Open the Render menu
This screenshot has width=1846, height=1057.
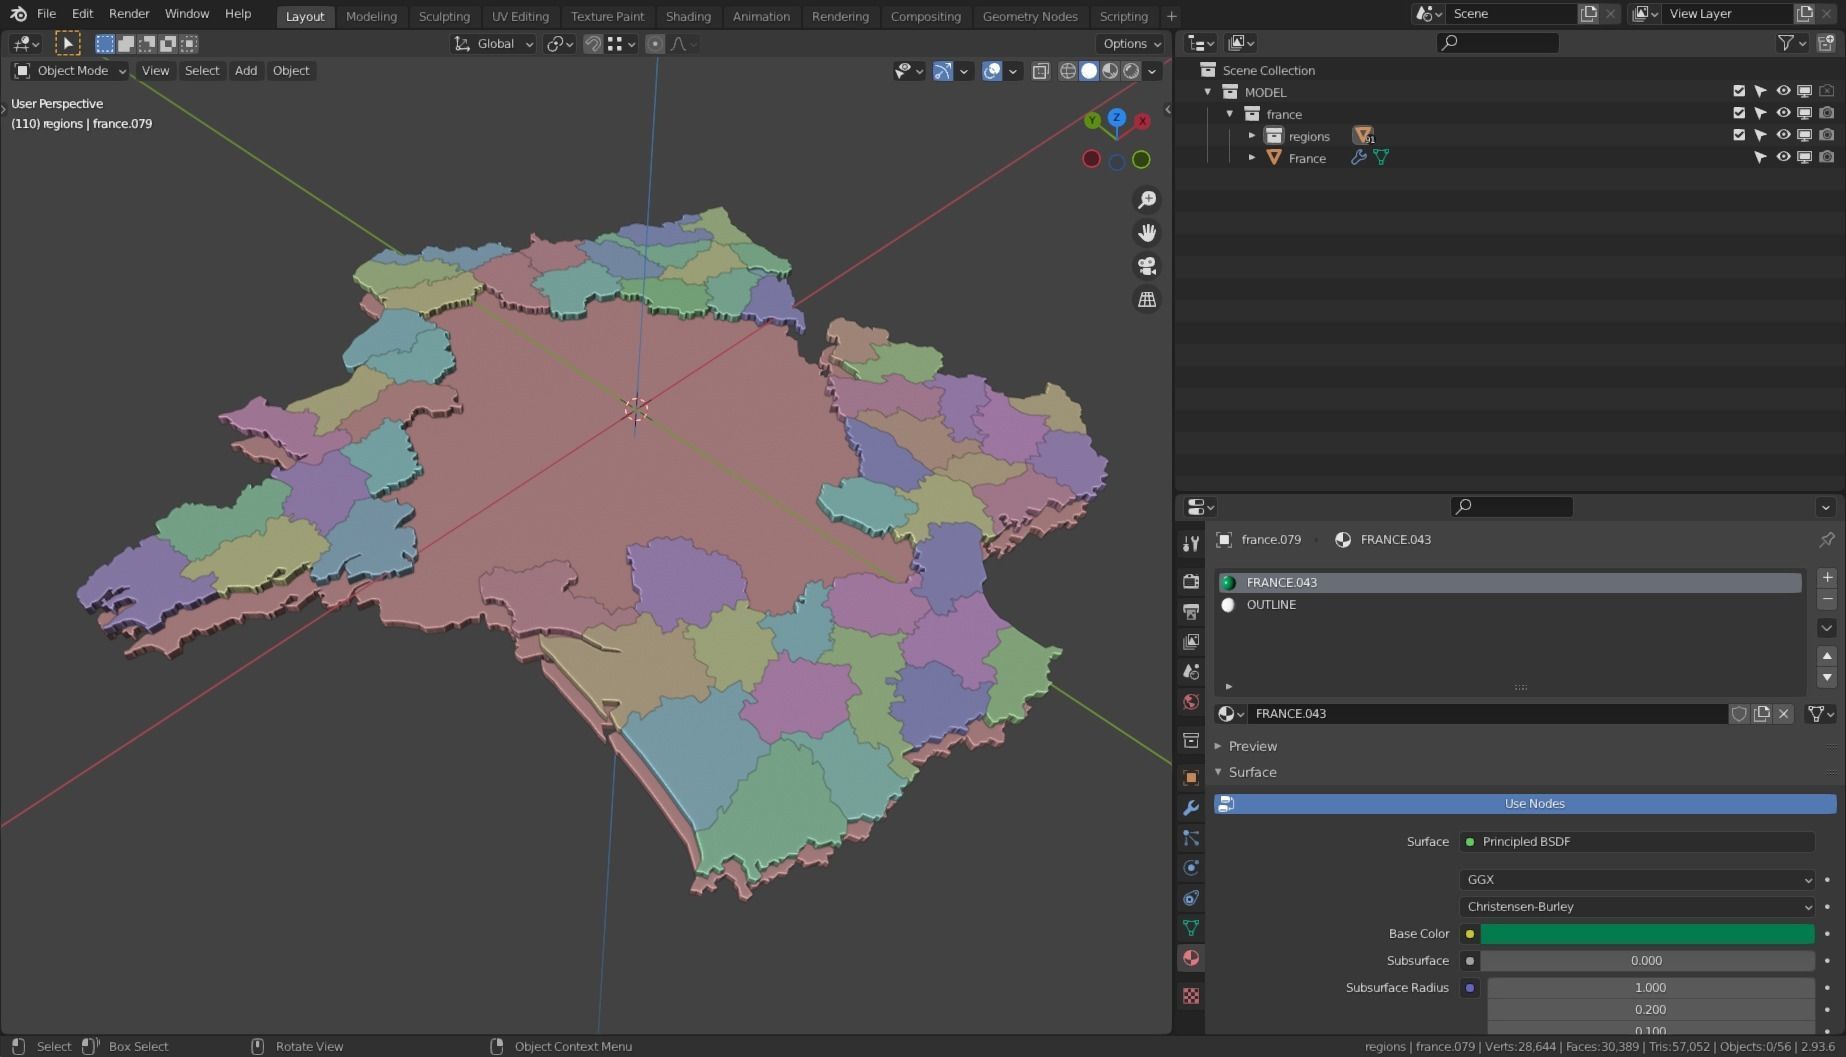(129, 14)
